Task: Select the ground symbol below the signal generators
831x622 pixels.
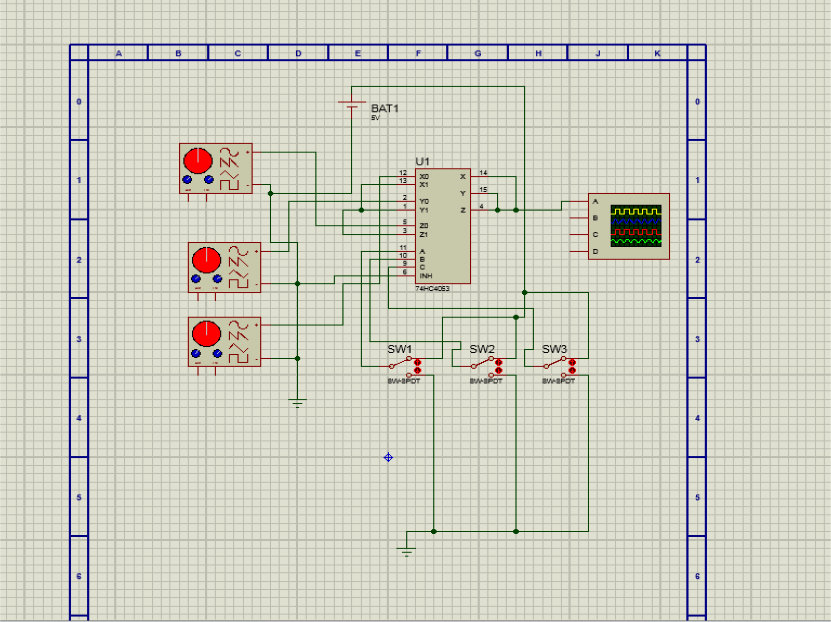Action: [x=297, y=403]
